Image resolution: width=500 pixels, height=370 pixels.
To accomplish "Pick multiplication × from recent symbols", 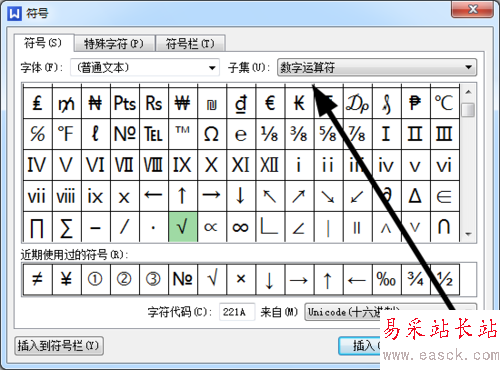I will [241, 279].
